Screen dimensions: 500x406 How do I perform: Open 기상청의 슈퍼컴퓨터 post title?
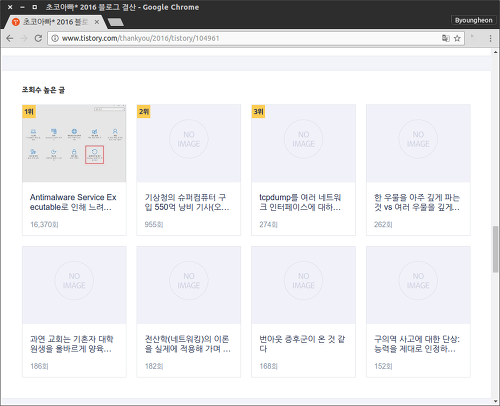(187, 202)
